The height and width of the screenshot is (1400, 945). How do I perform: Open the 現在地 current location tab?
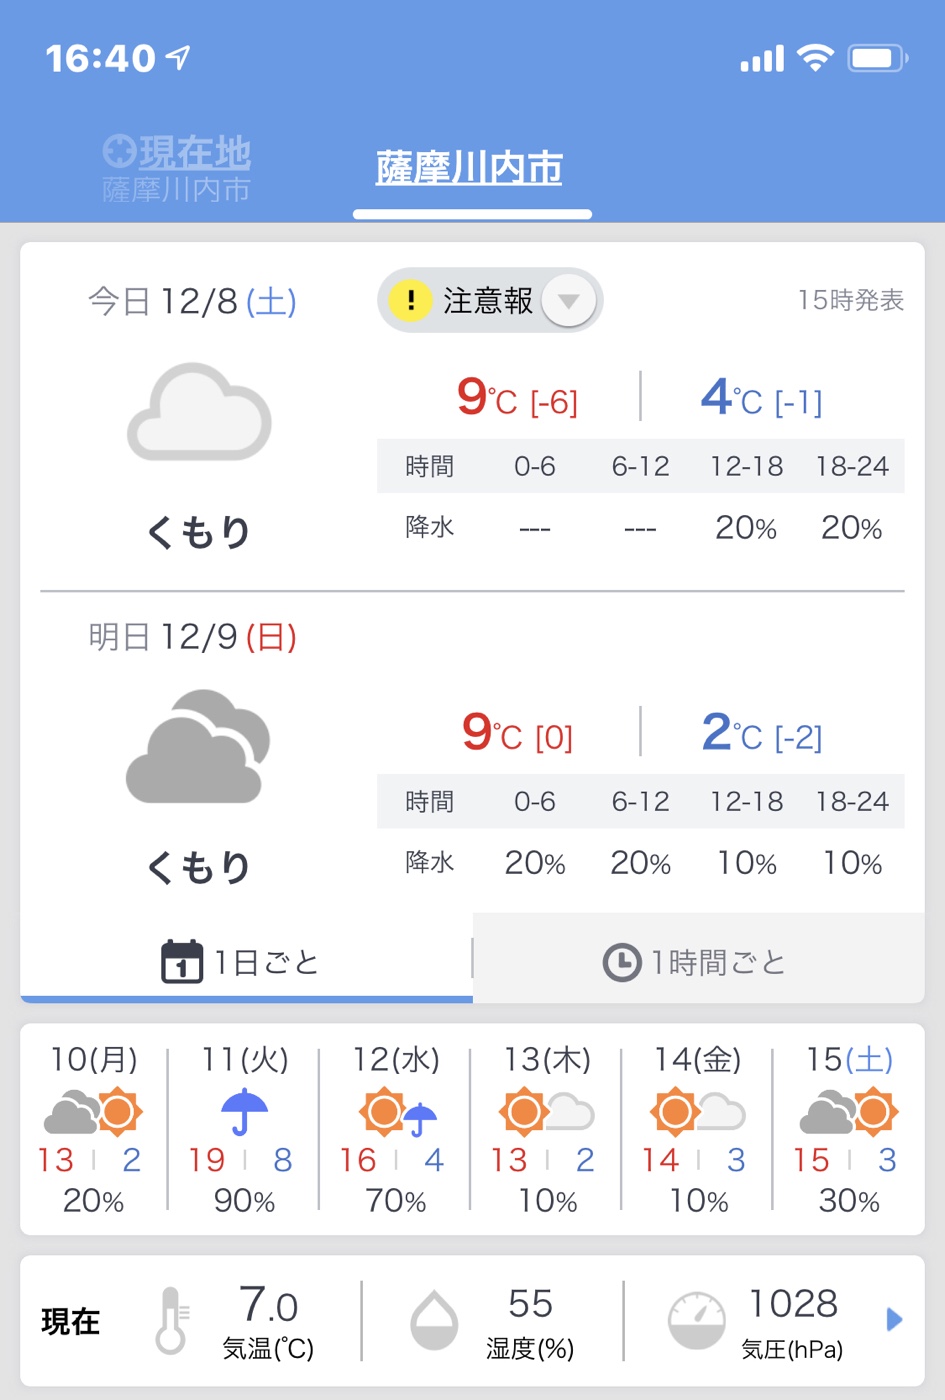pyautogui.click(x=177, y=168)
